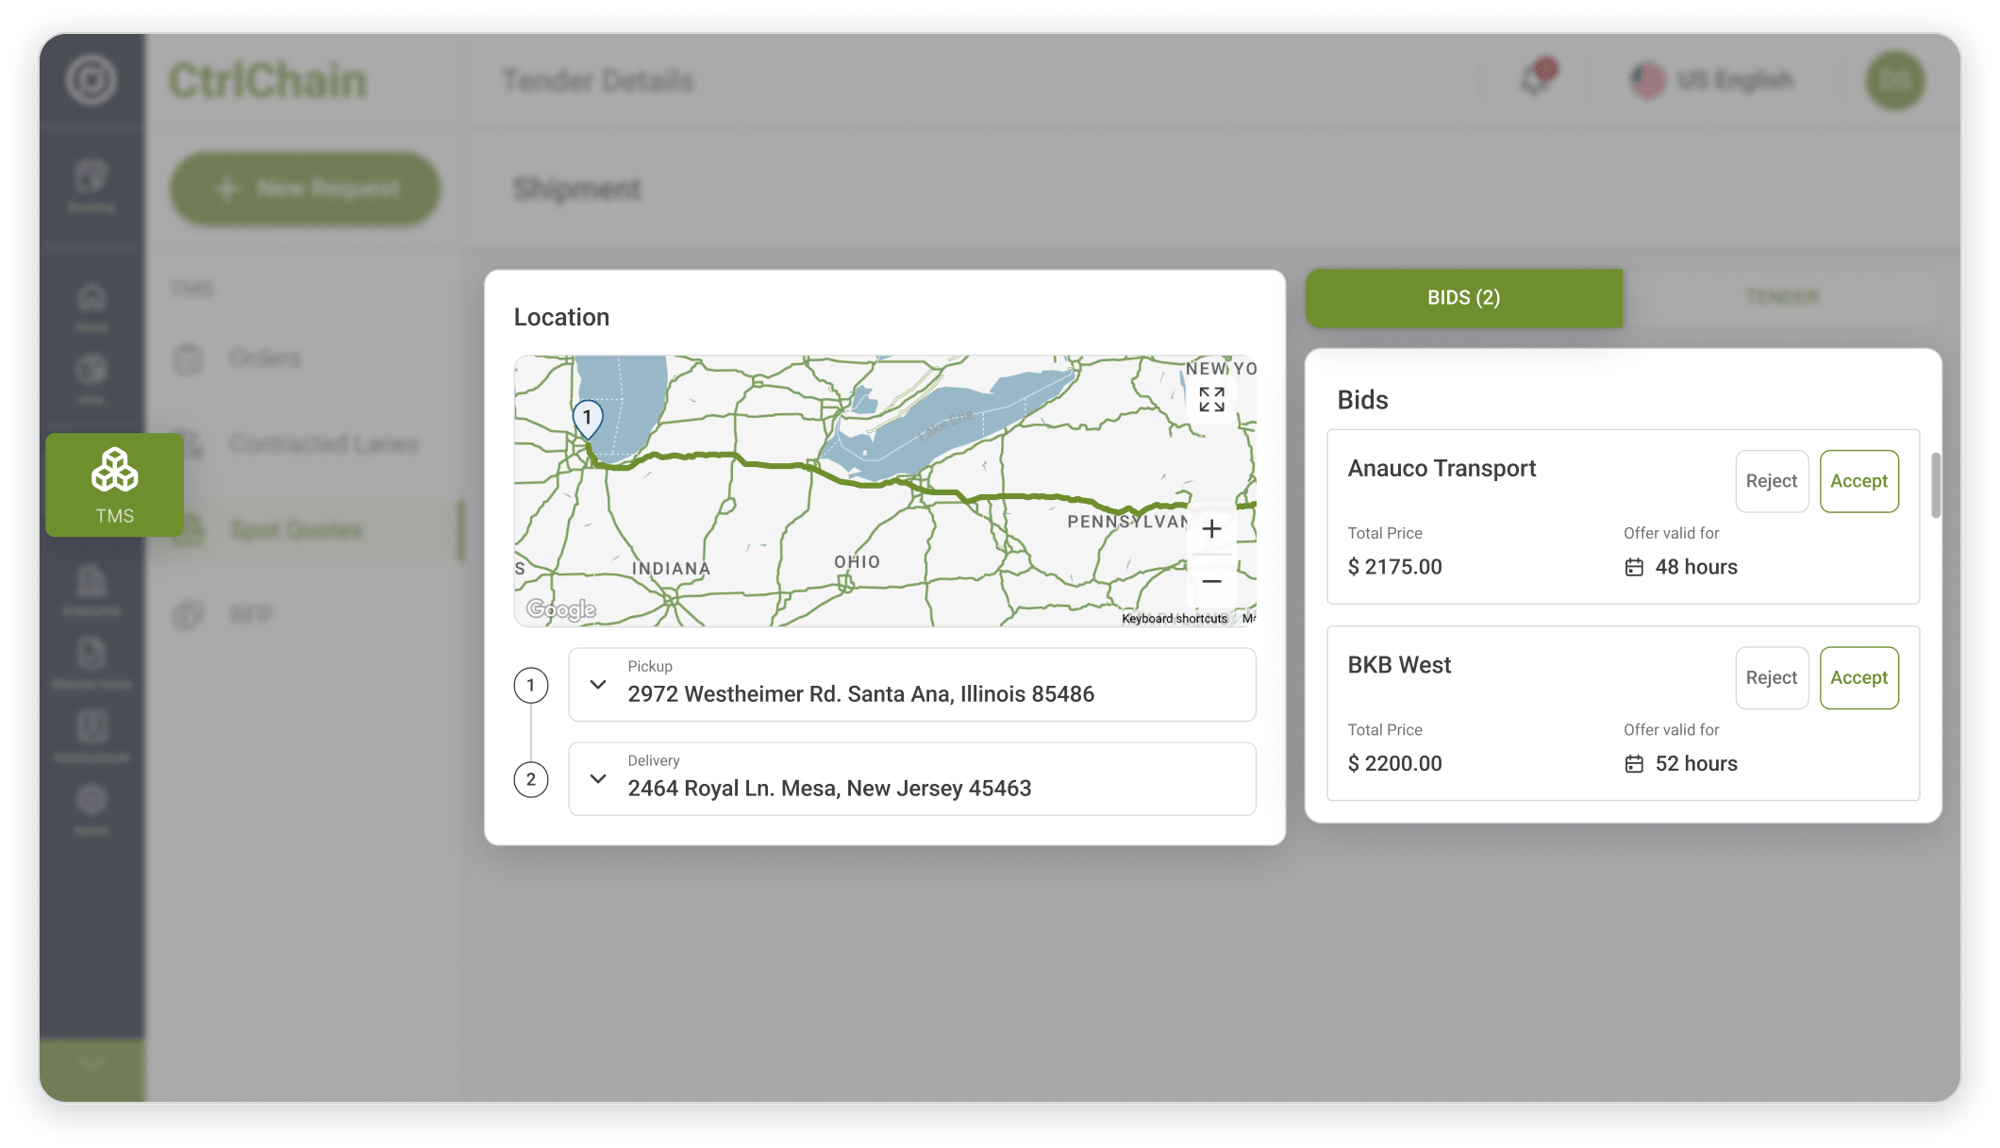2000x1148 pixels.
Task: Click the Location heading
Action: click(x=561, y=317)
